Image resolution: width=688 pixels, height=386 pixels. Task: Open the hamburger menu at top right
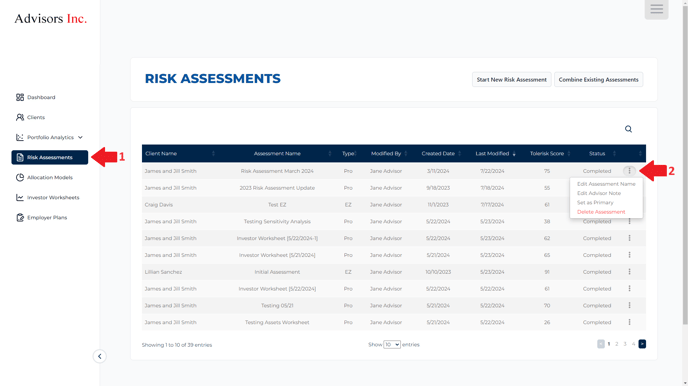(x=656, y=9)
